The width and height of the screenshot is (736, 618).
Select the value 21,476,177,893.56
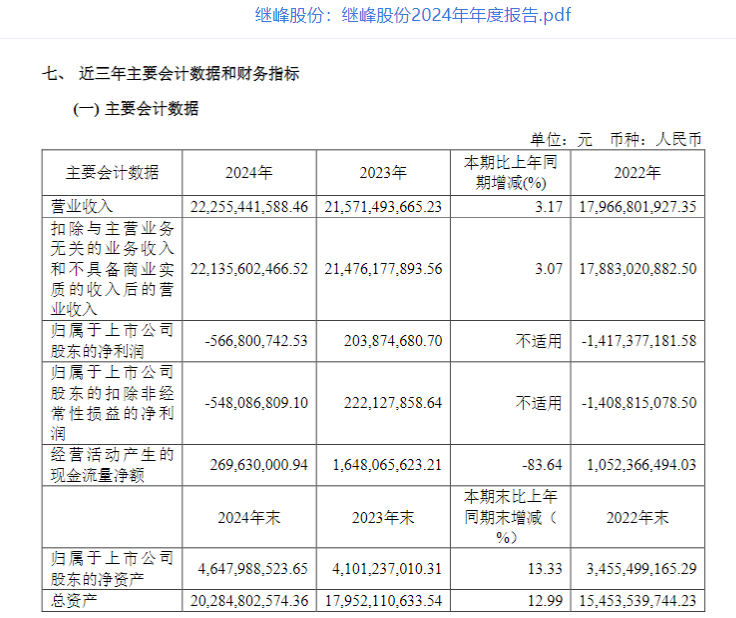click(x=383, y=269)
